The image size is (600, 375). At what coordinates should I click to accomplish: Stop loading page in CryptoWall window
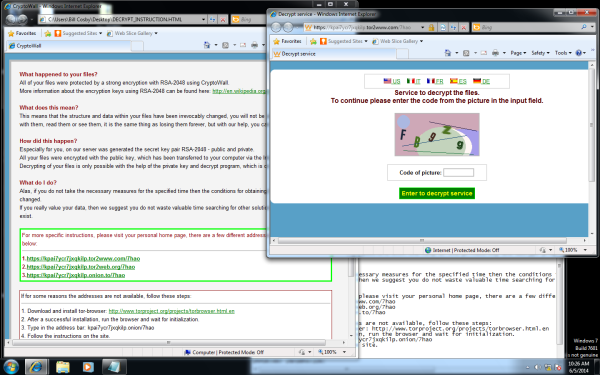click(223, 20)
